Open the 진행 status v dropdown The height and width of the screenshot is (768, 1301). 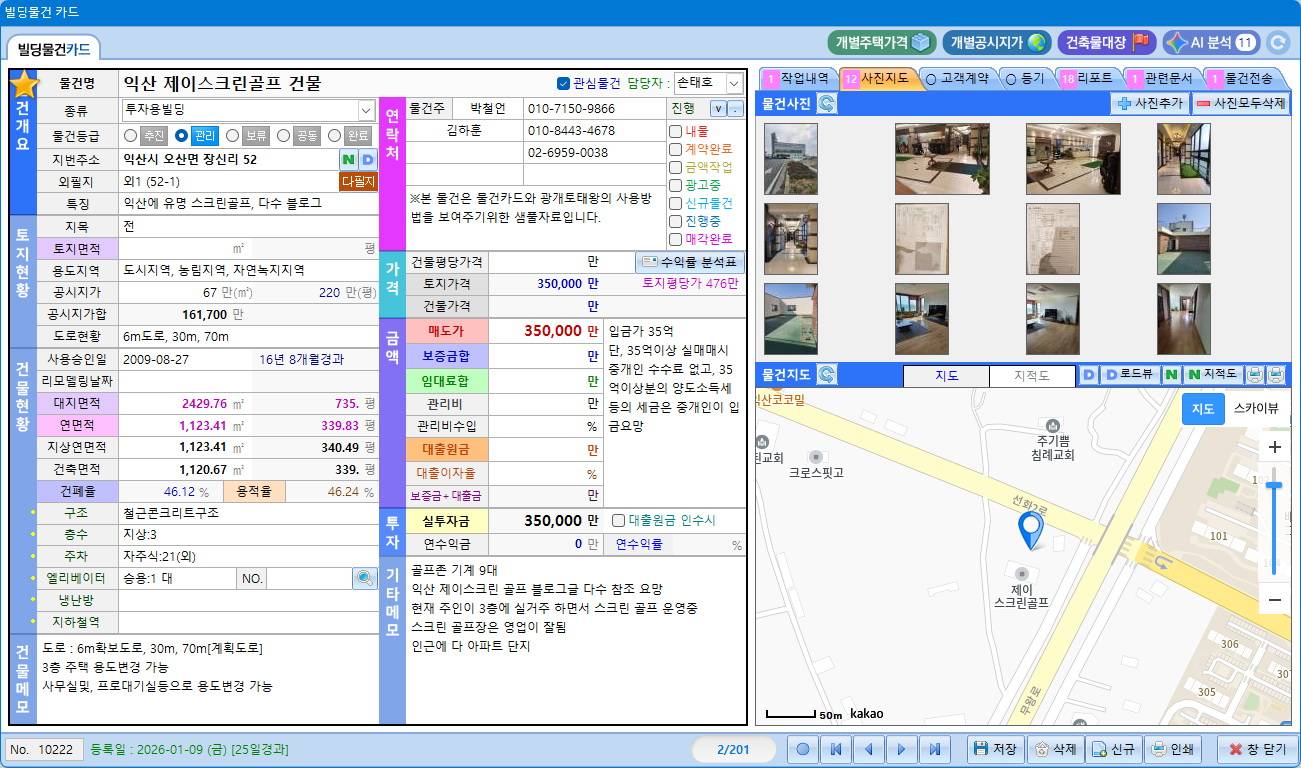718,108
